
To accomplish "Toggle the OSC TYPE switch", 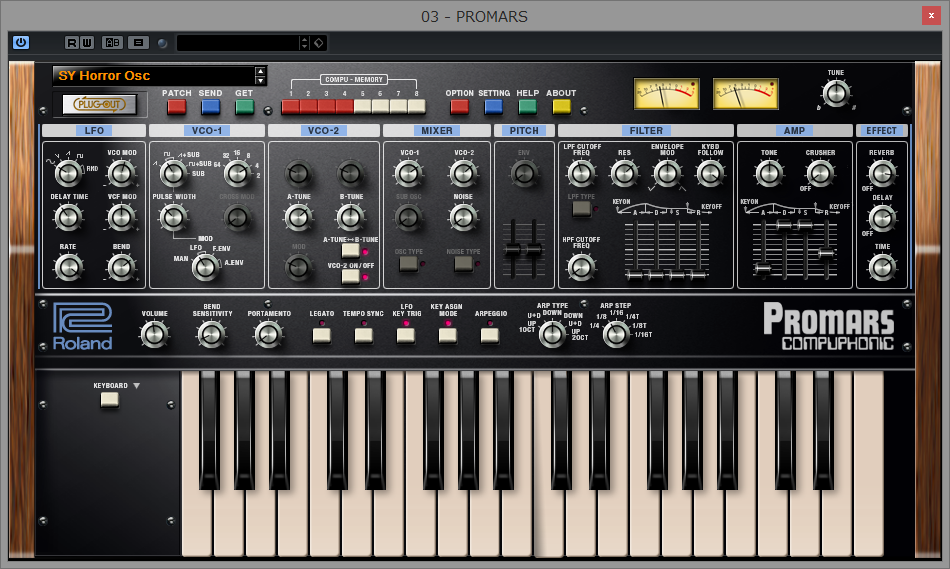I will pos(408,264).
